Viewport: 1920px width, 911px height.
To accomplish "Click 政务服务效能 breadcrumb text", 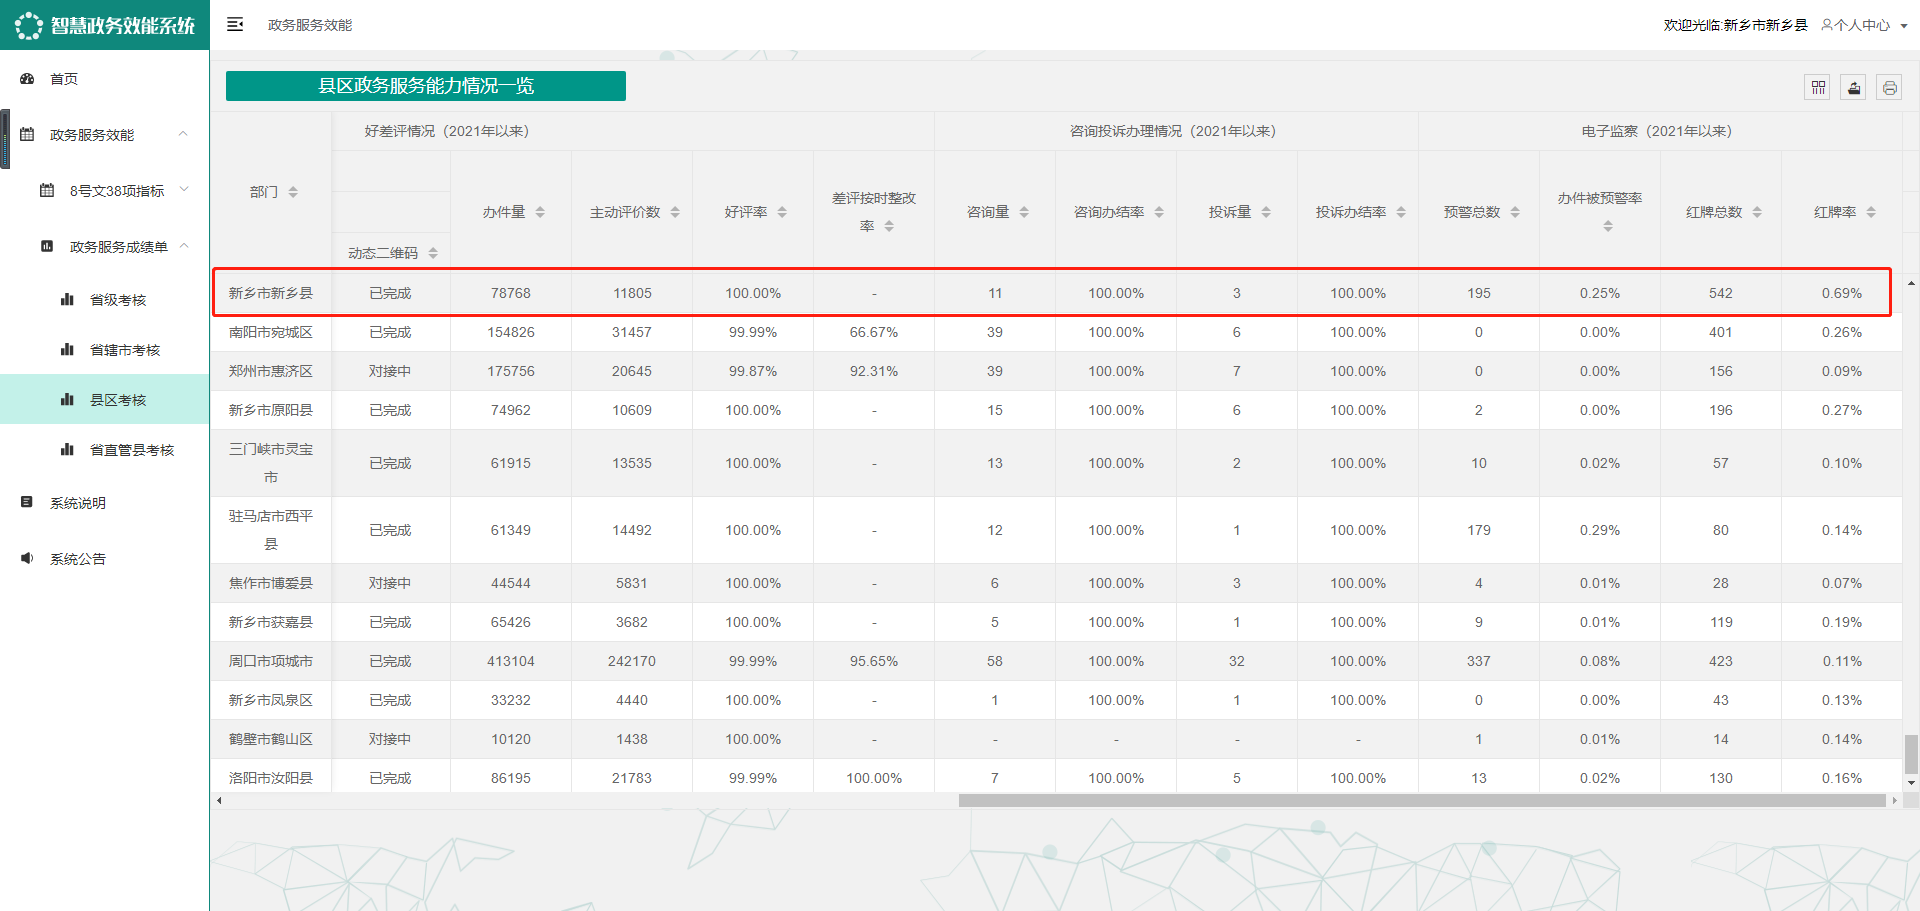I will point(310,25).
